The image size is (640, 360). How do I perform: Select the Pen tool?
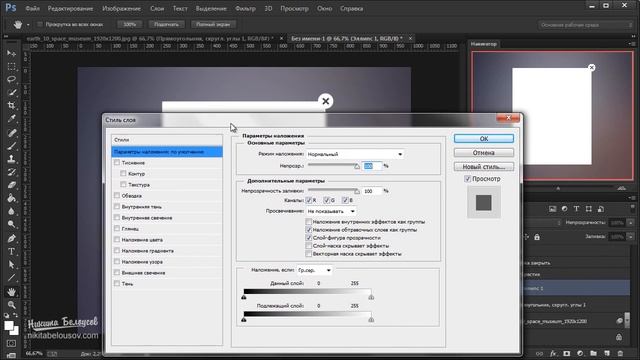[x=11, y=238]
